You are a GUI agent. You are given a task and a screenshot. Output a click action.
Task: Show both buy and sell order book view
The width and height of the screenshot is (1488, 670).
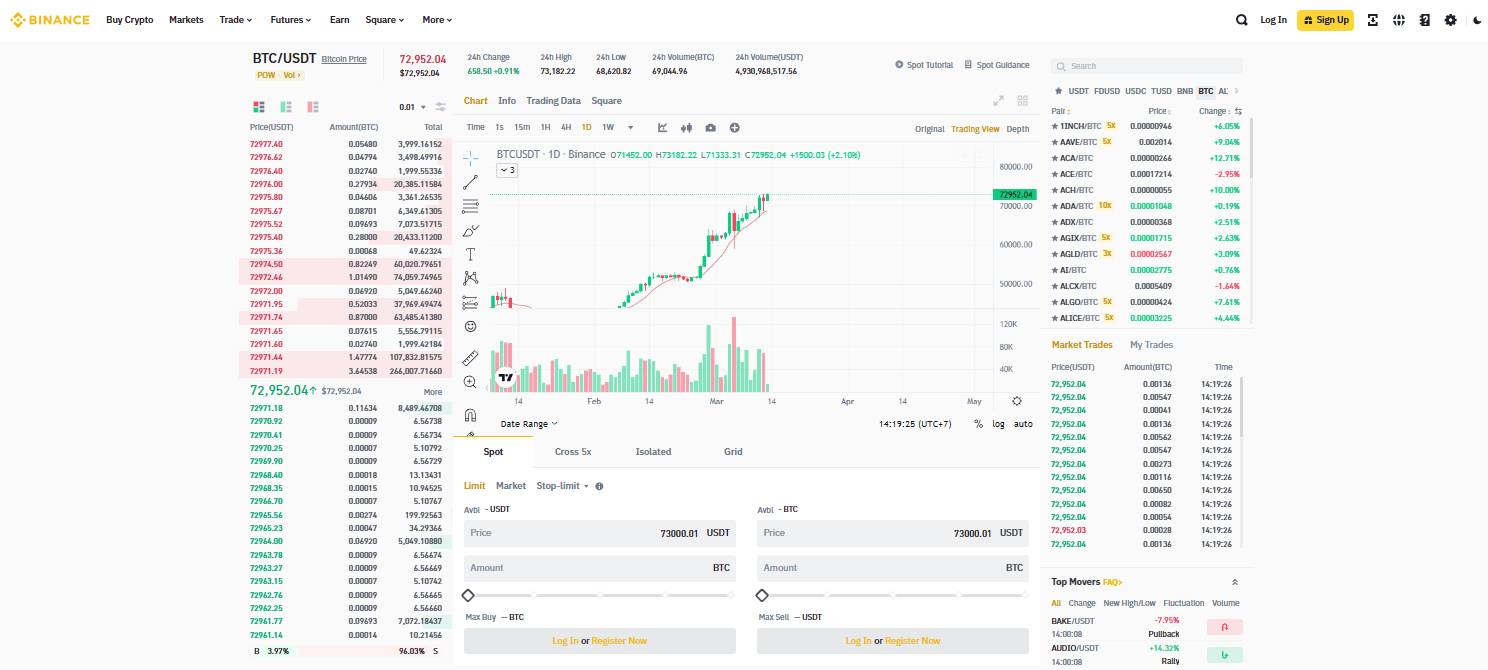pos(259,107)
